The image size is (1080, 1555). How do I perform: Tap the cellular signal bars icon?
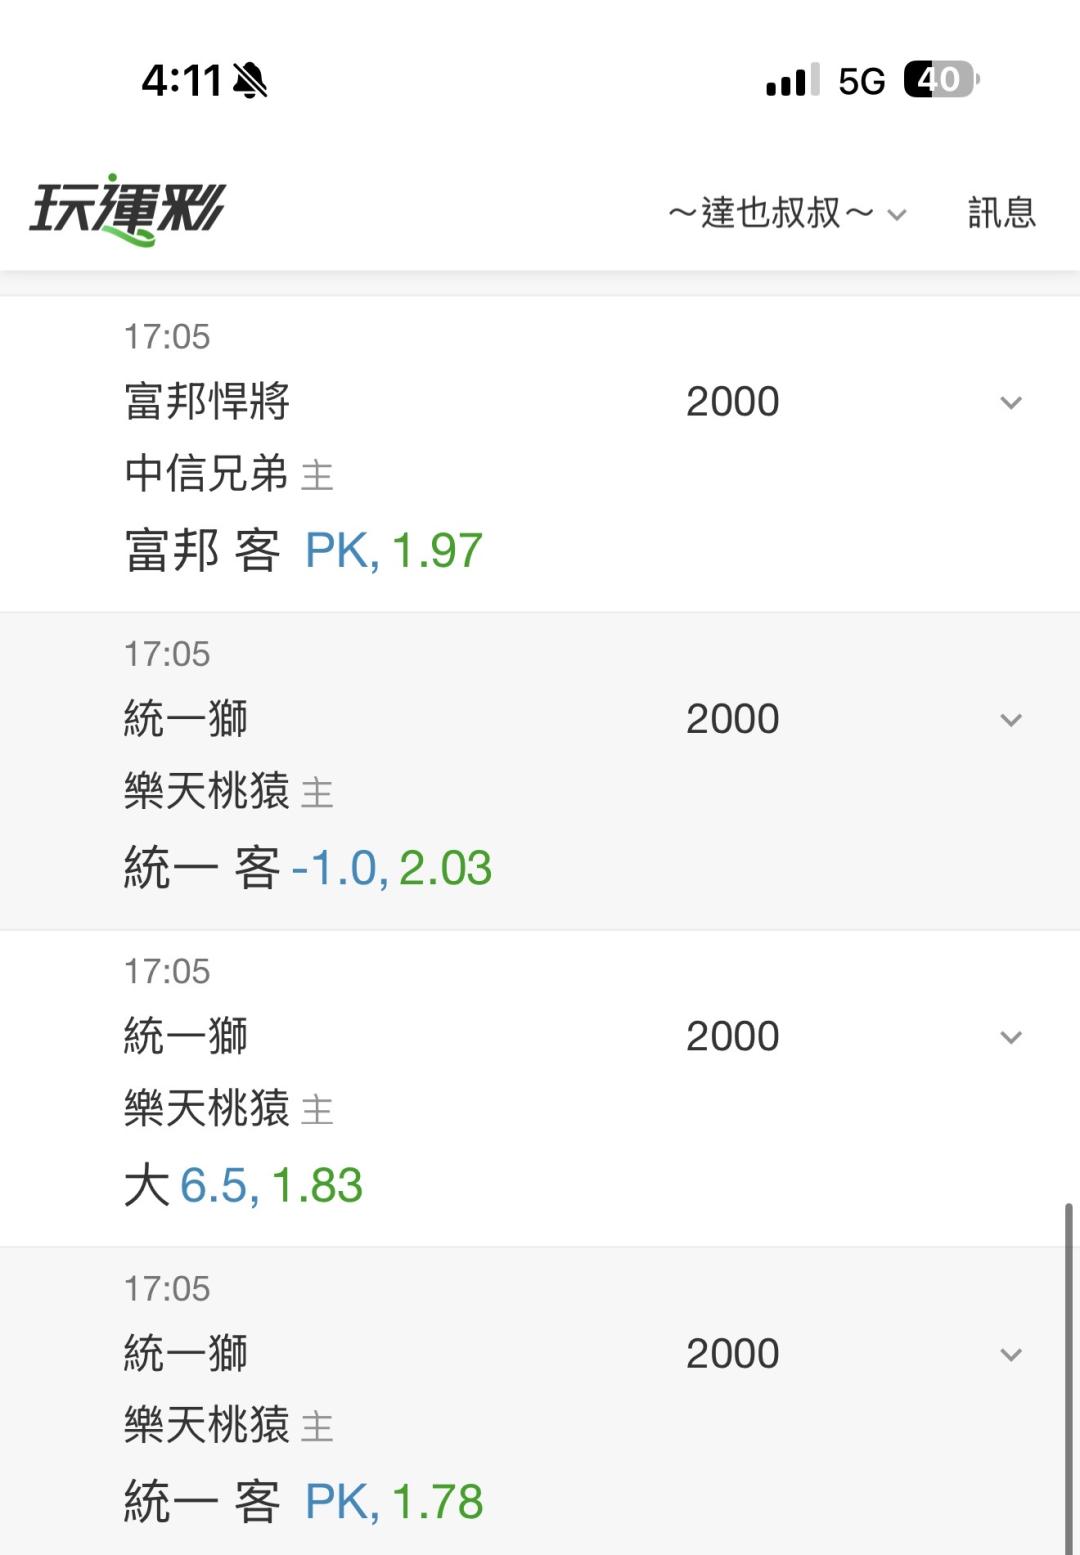click(x=792, y=80)
